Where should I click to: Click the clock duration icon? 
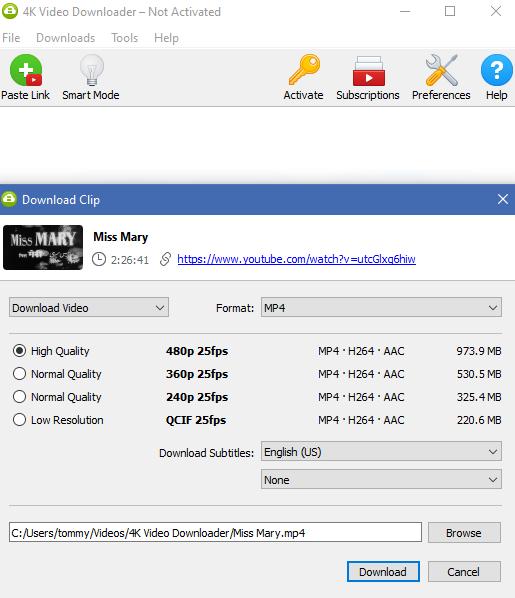[x=99, y=259]
